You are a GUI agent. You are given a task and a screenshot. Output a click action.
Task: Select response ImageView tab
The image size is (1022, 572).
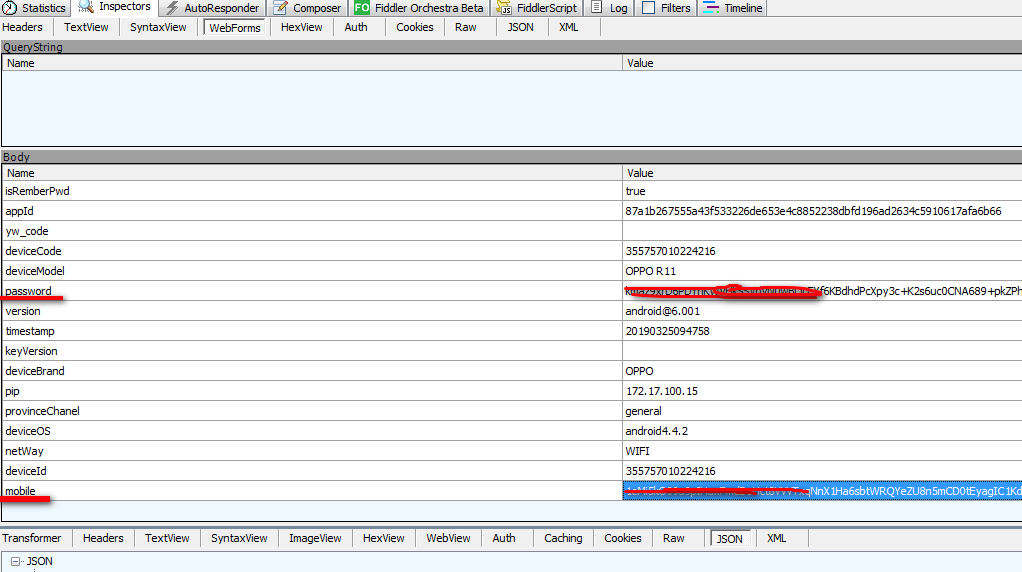pyautogui.click(x=315, y=538)
